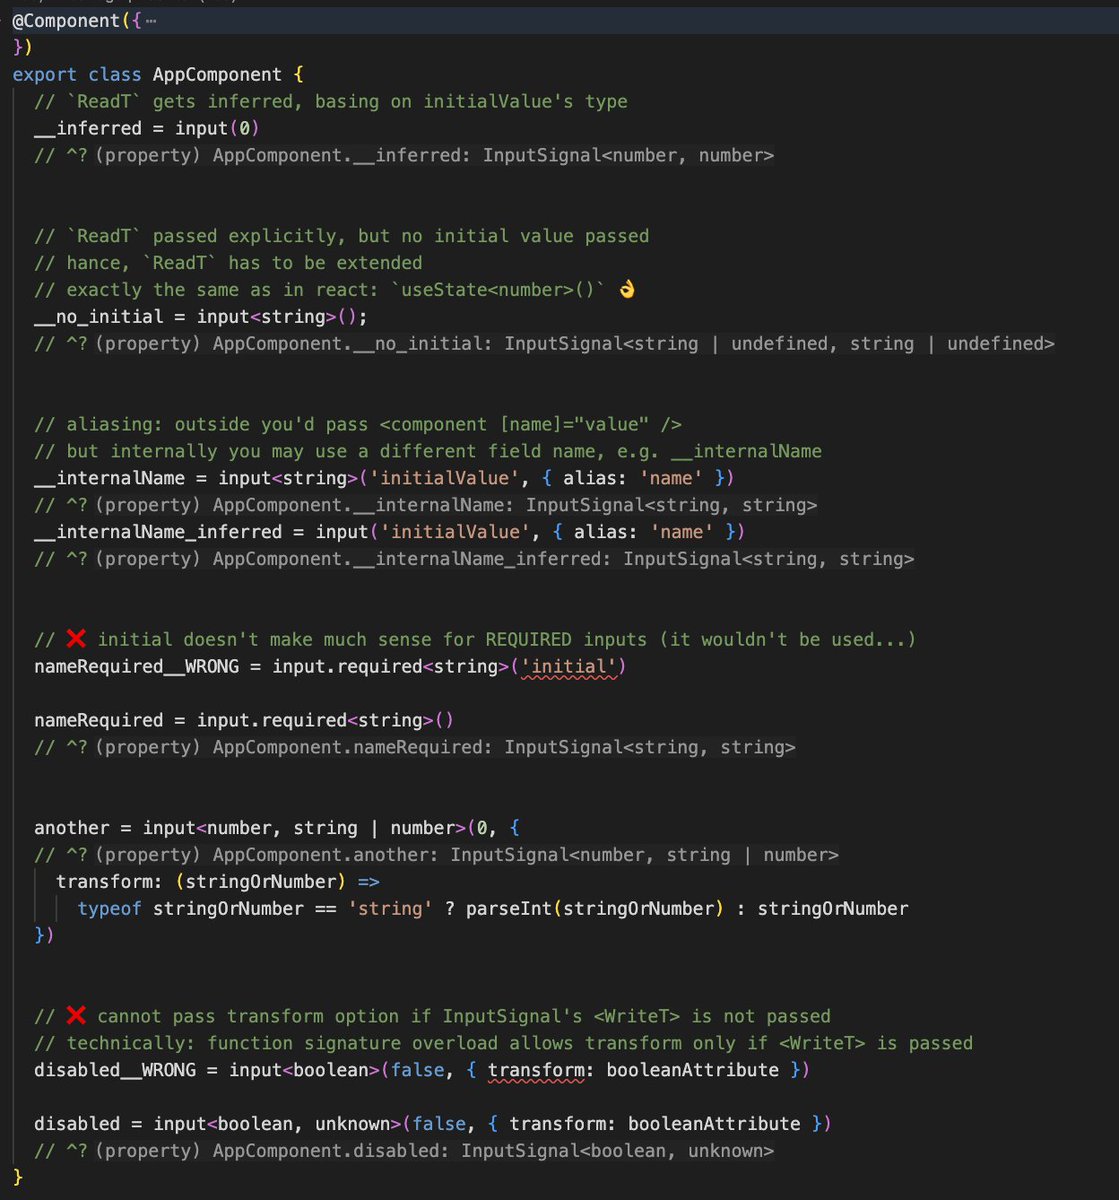
Task: Click "disabled = input<boolean, unknown>" line
Action: (433, 1124)
